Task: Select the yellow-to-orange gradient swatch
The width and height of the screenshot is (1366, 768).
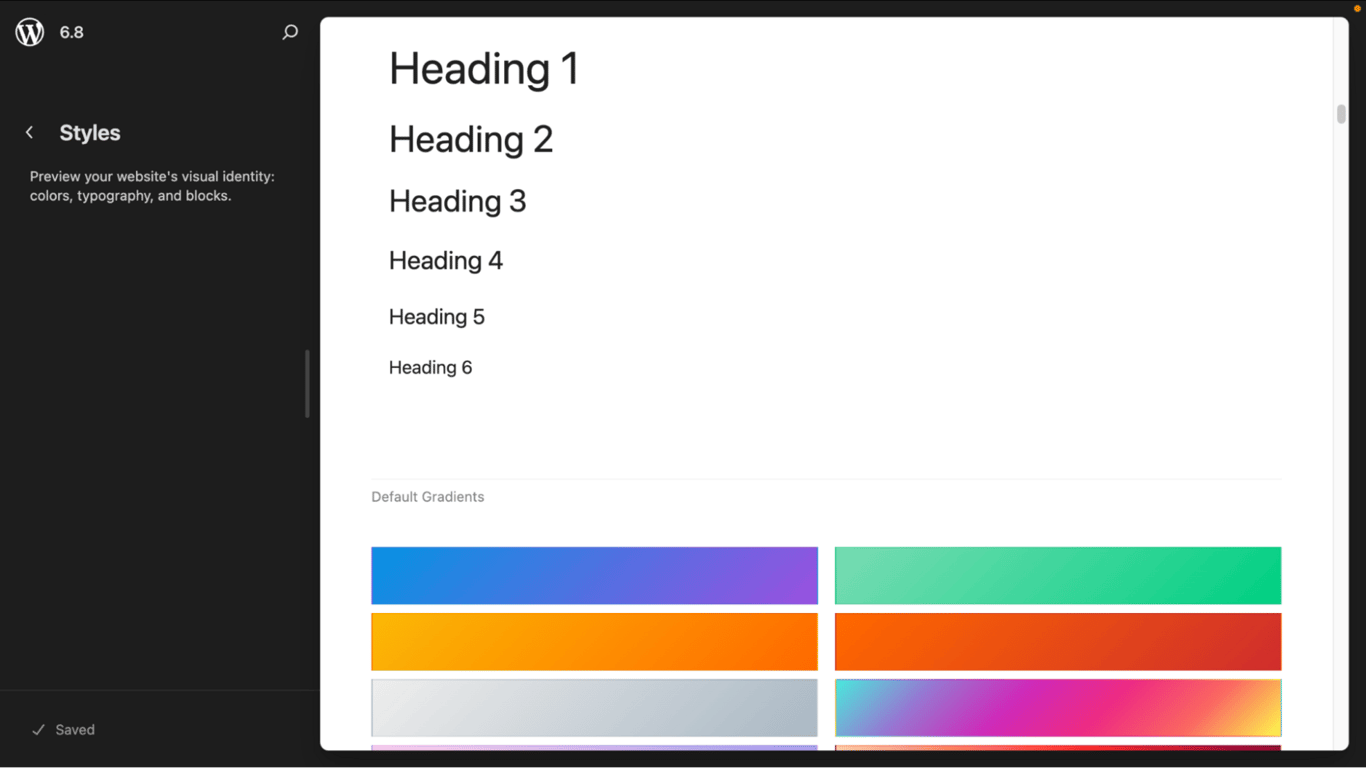Action: pos(594,641)
